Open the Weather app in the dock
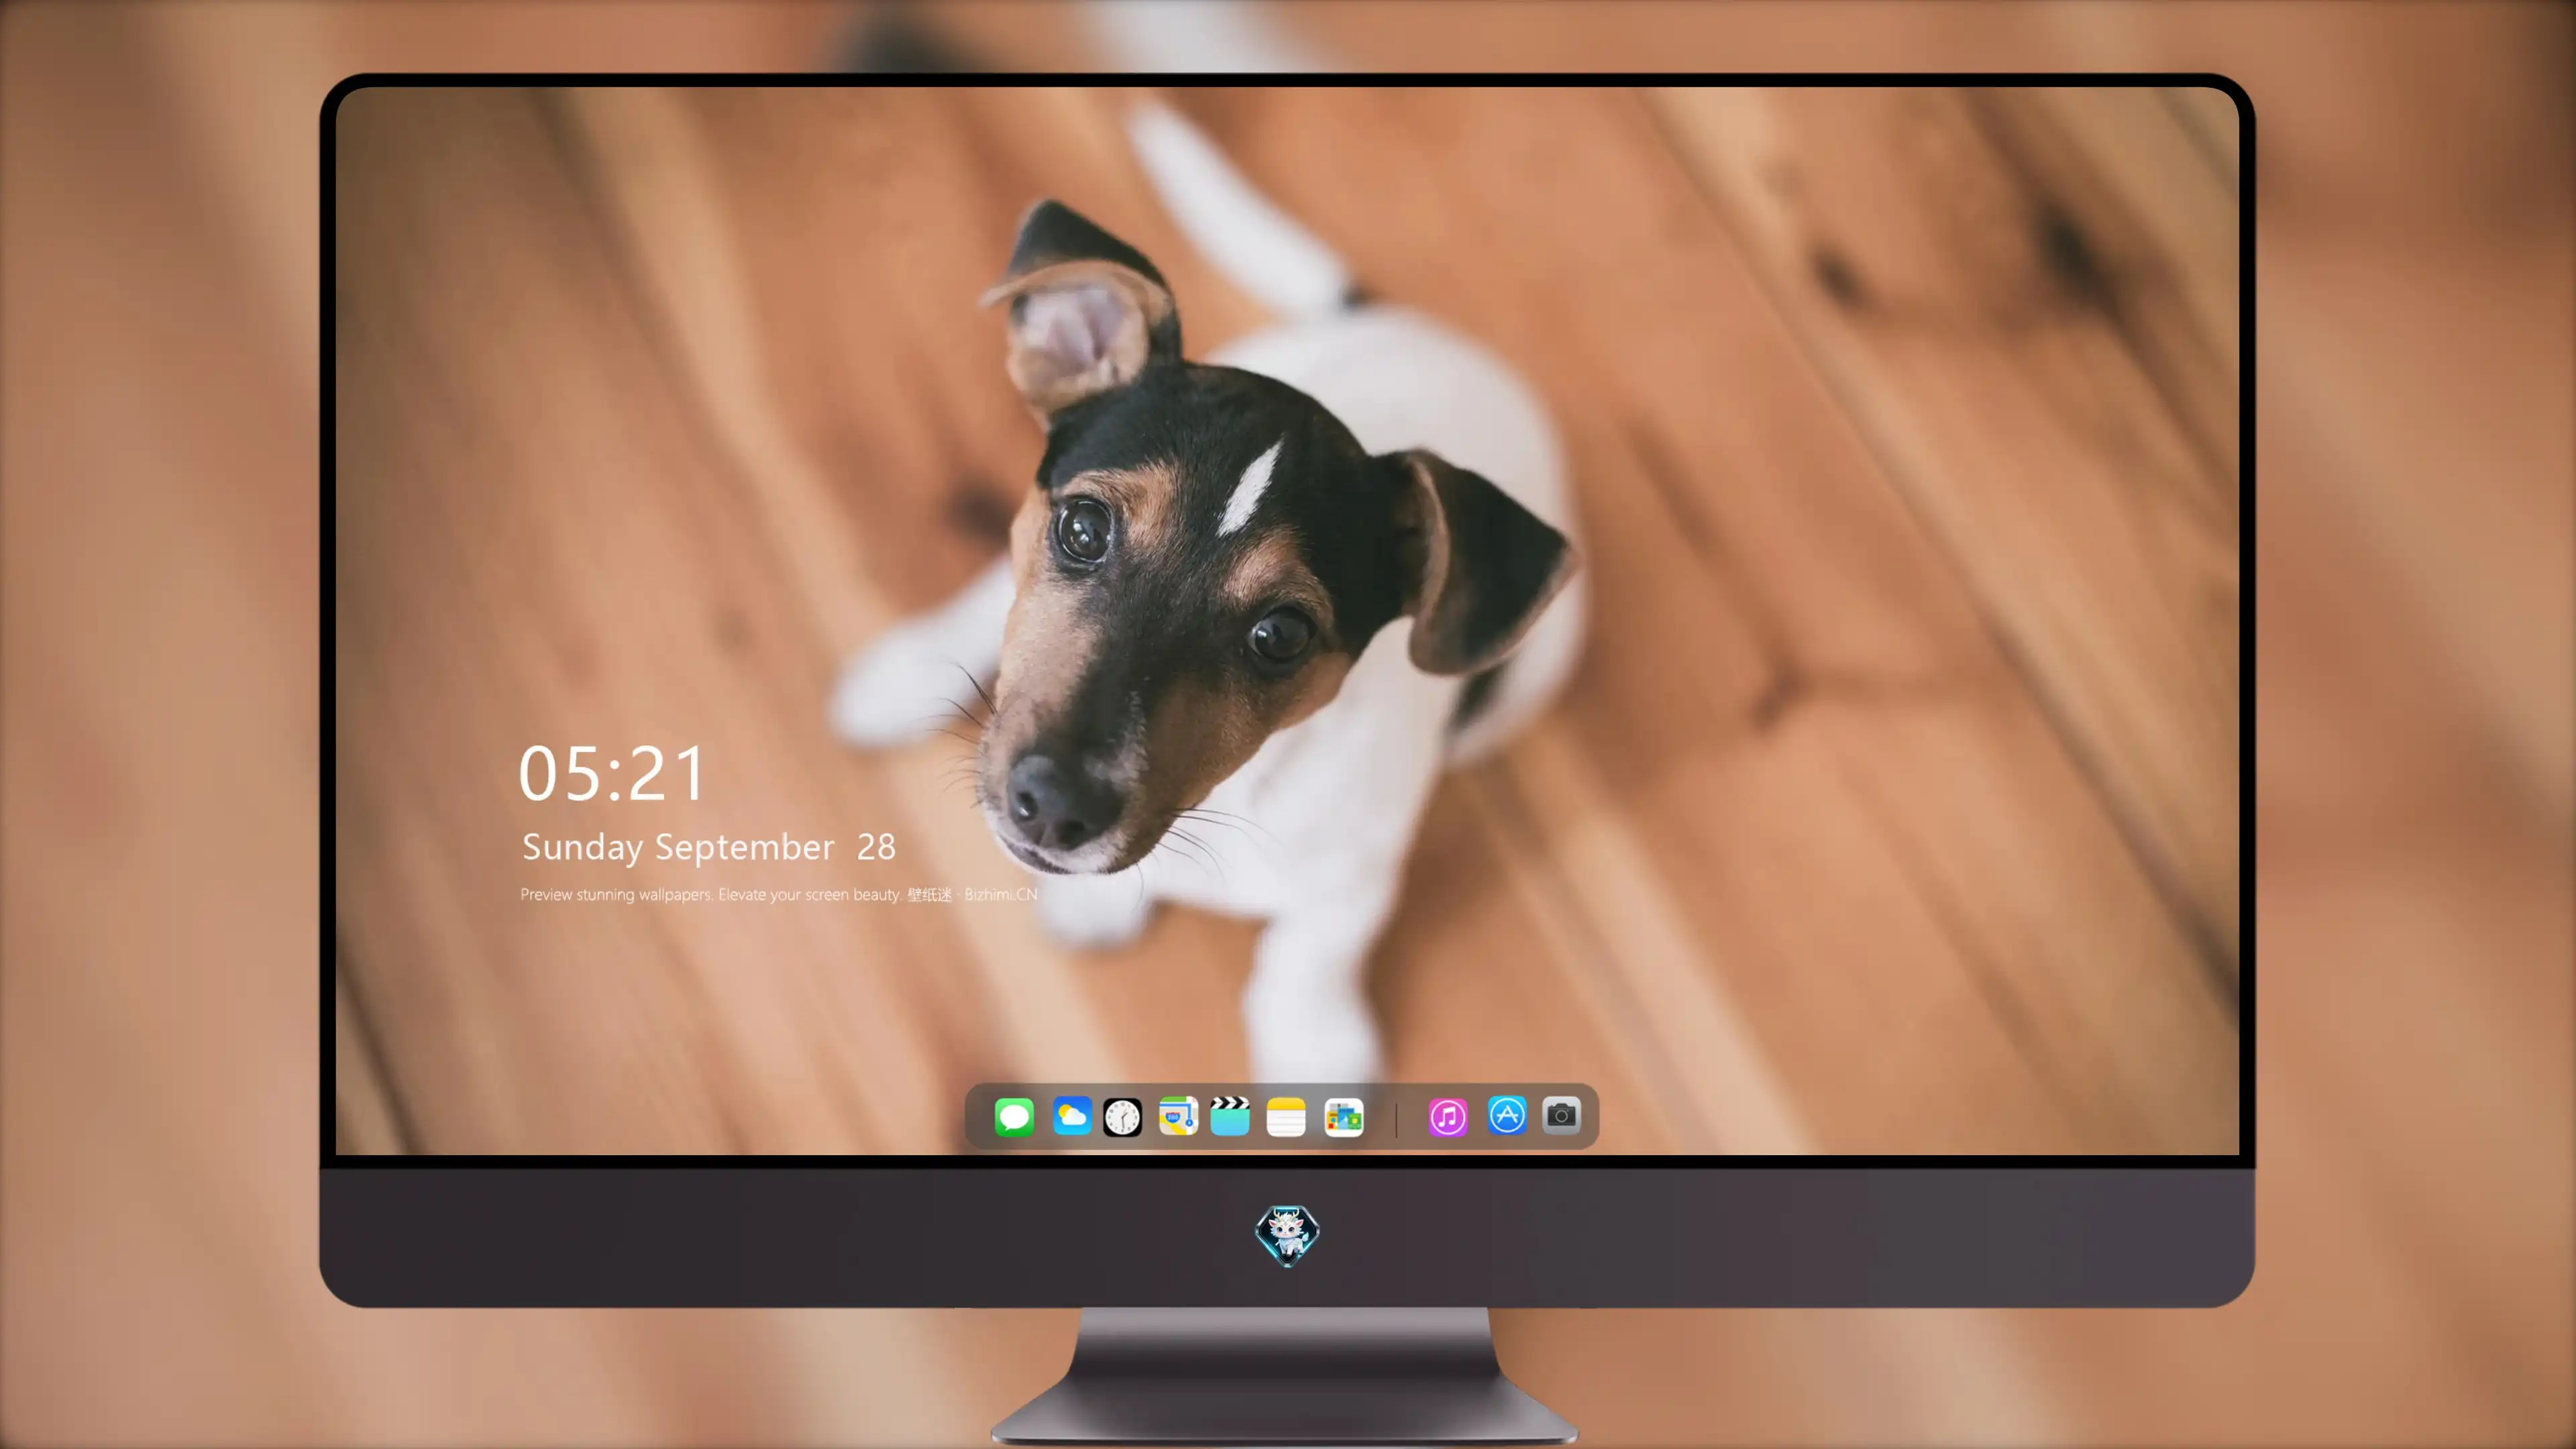Screen dimensions: 2576x1449 tap(1071, 1116)
